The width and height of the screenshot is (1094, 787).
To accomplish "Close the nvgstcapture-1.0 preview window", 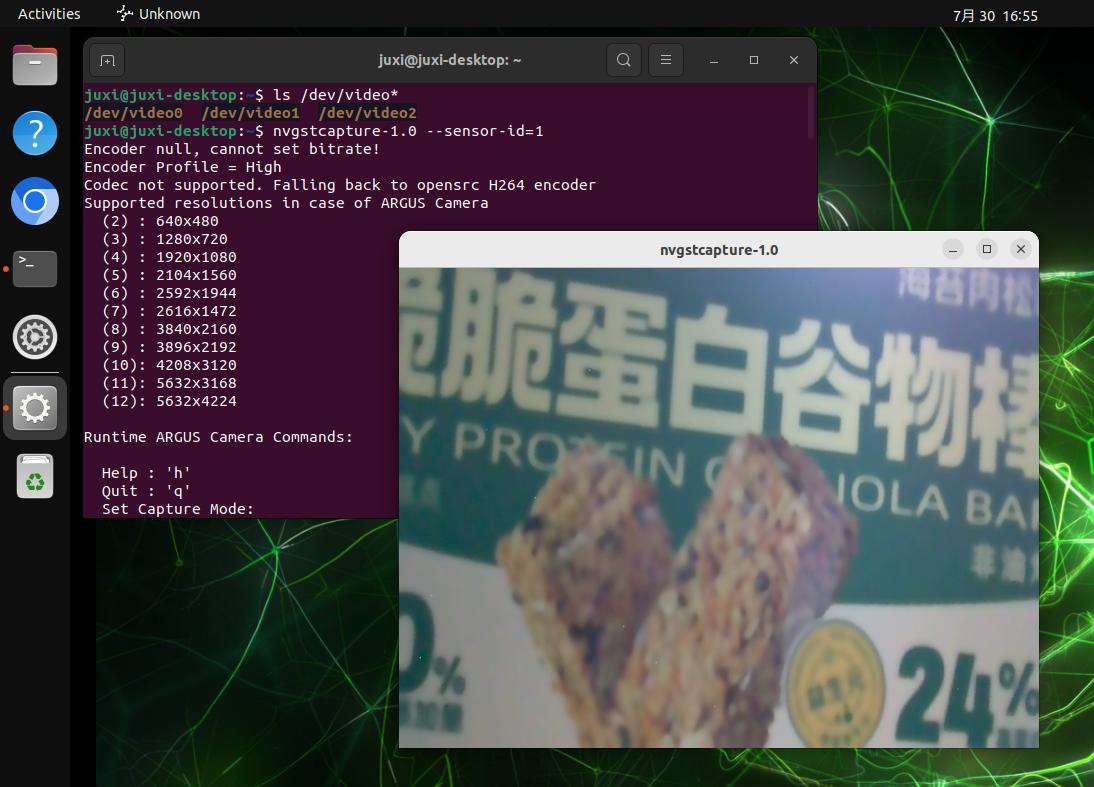I will click(1021, 249).
